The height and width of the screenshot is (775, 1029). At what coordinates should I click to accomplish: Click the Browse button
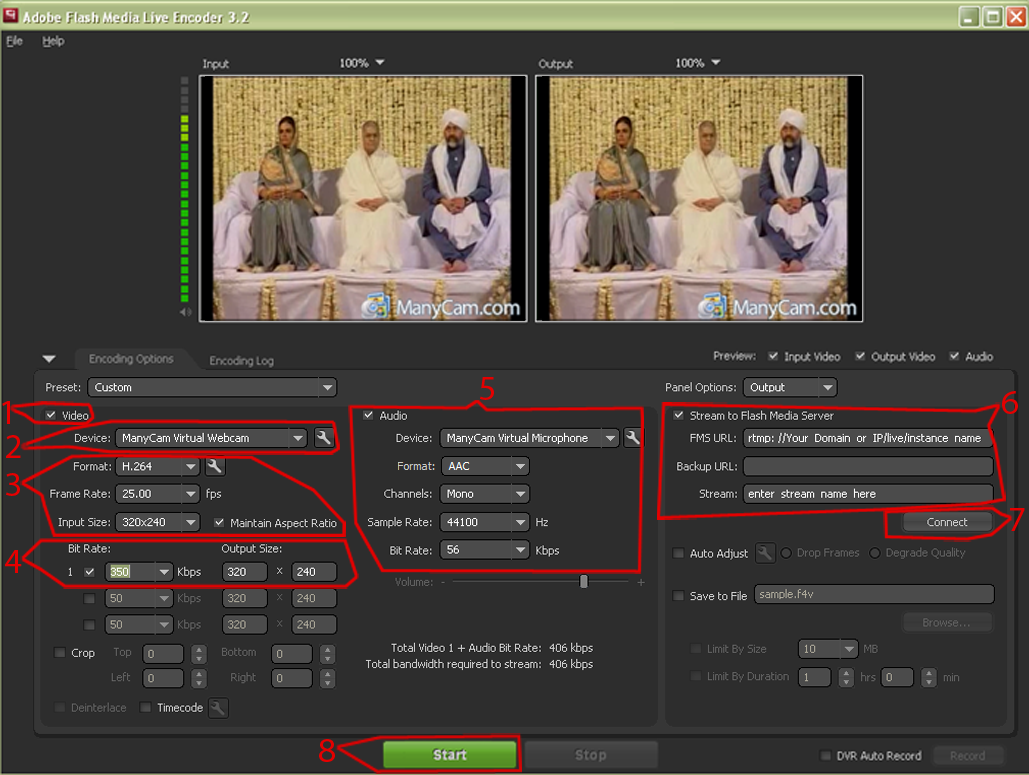(946, 622)
